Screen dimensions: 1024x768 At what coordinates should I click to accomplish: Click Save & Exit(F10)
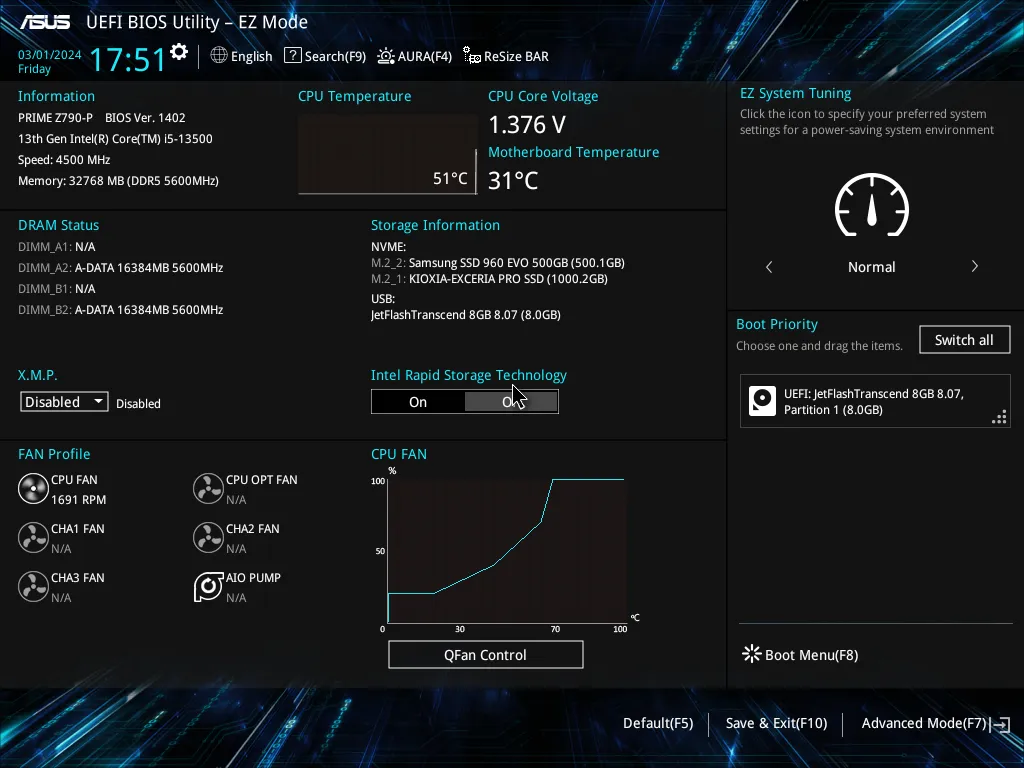pos(776,723)
